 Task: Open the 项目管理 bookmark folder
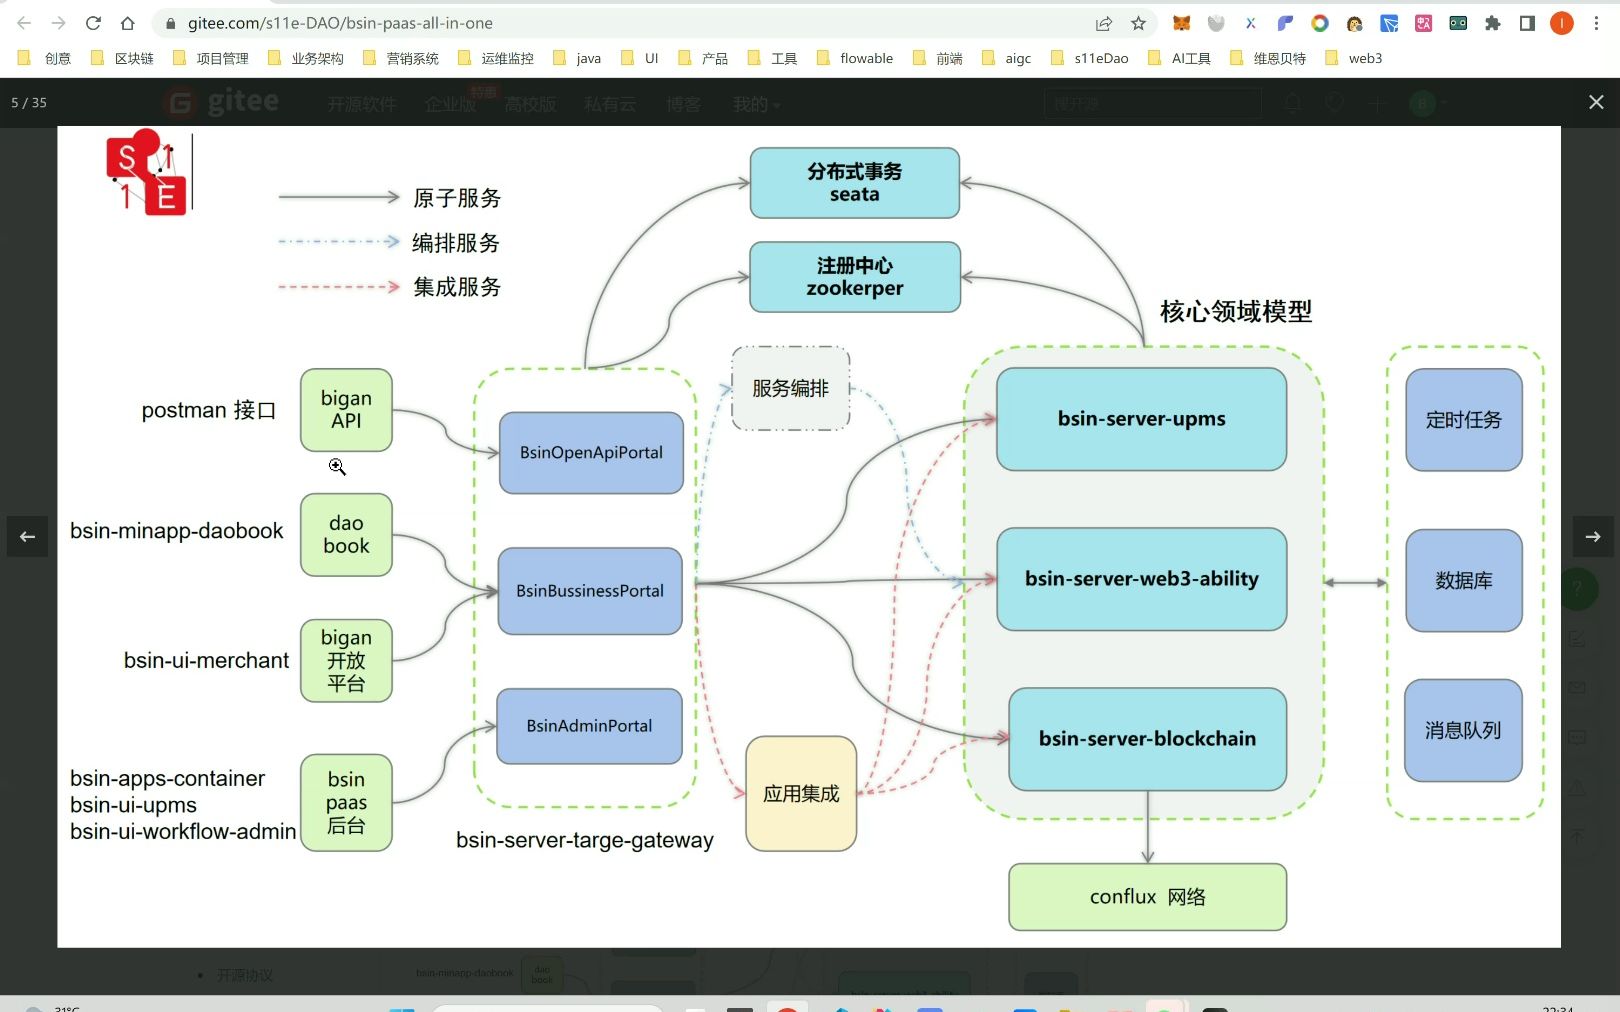[x=211, y=58]
